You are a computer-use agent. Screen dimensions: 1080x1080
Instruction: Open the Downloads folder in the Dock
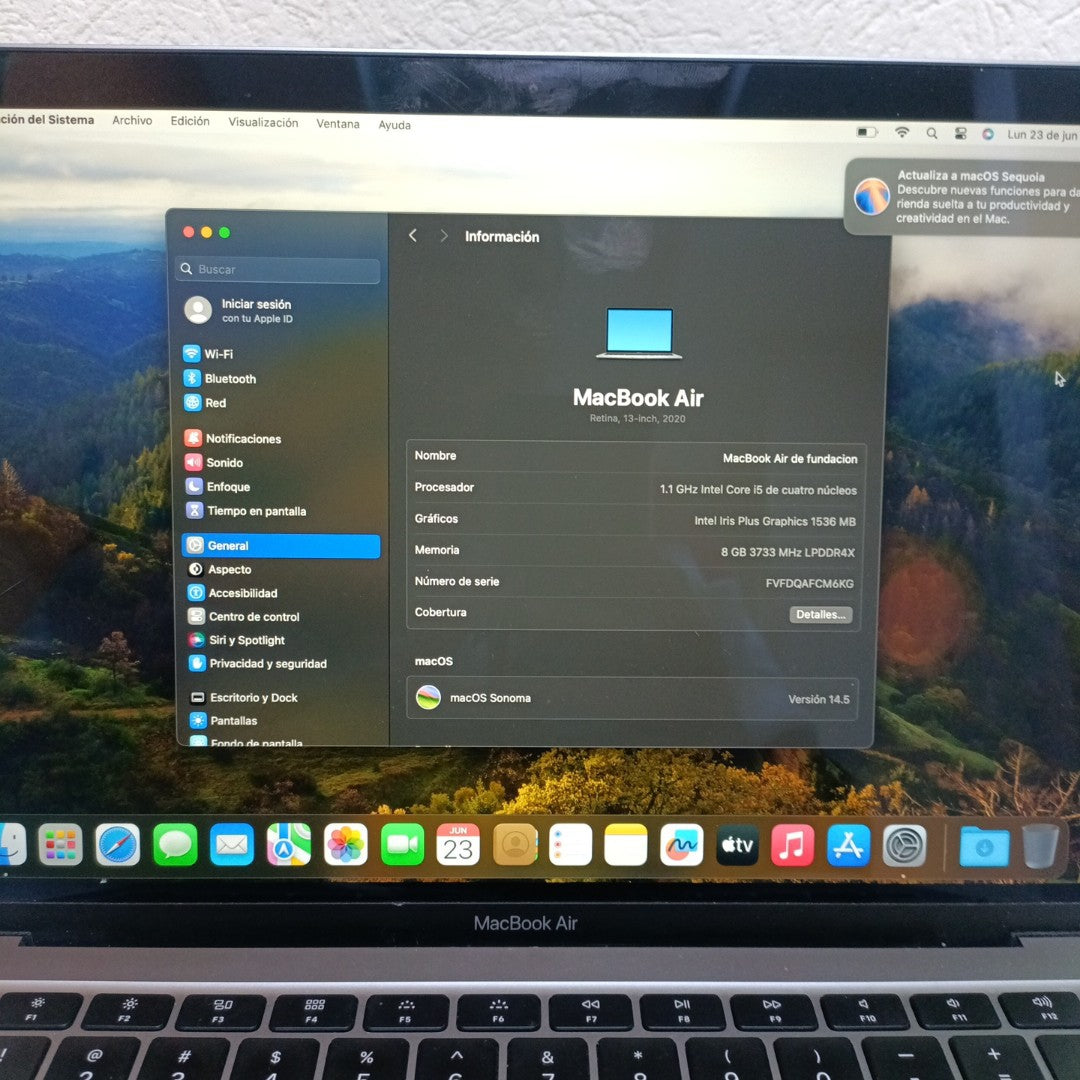pos(984,847)
